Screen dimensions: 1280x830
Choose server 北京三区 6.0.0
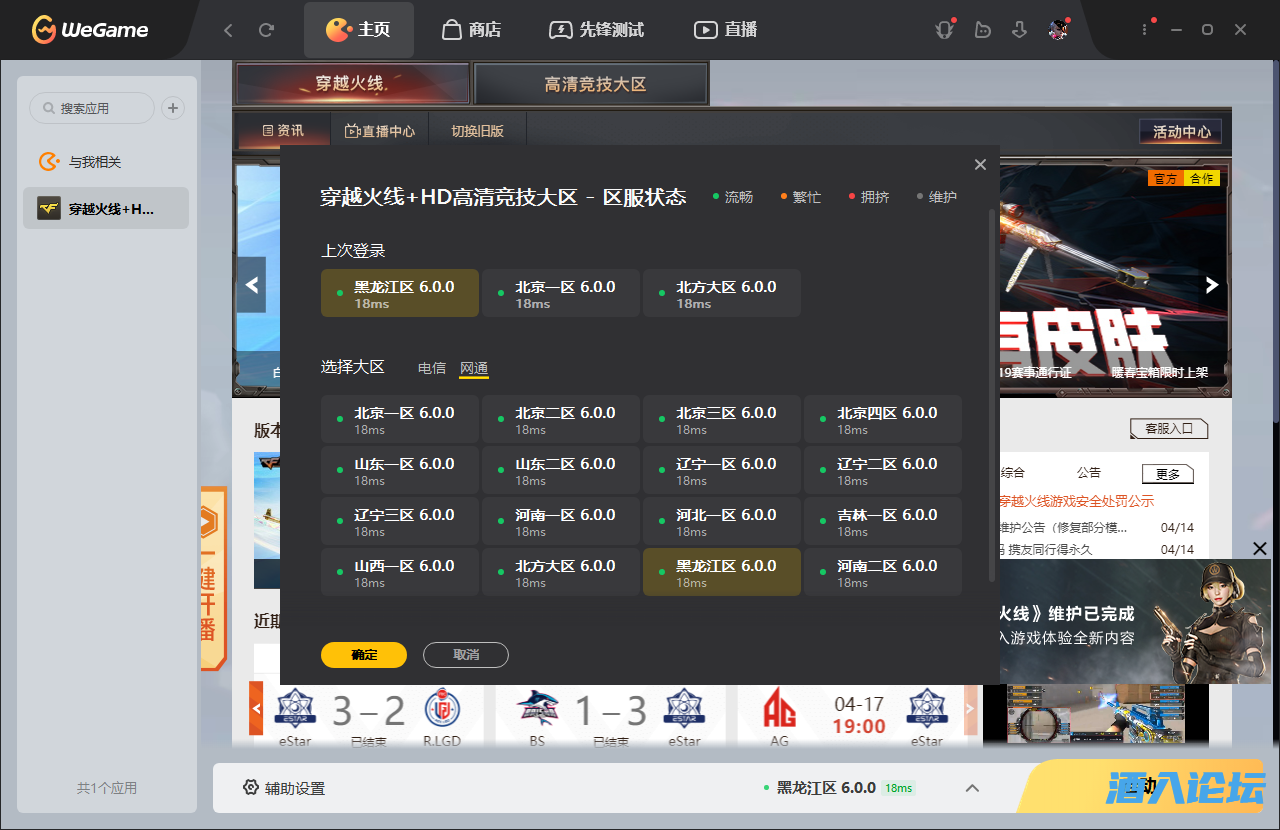click(722, 419)
